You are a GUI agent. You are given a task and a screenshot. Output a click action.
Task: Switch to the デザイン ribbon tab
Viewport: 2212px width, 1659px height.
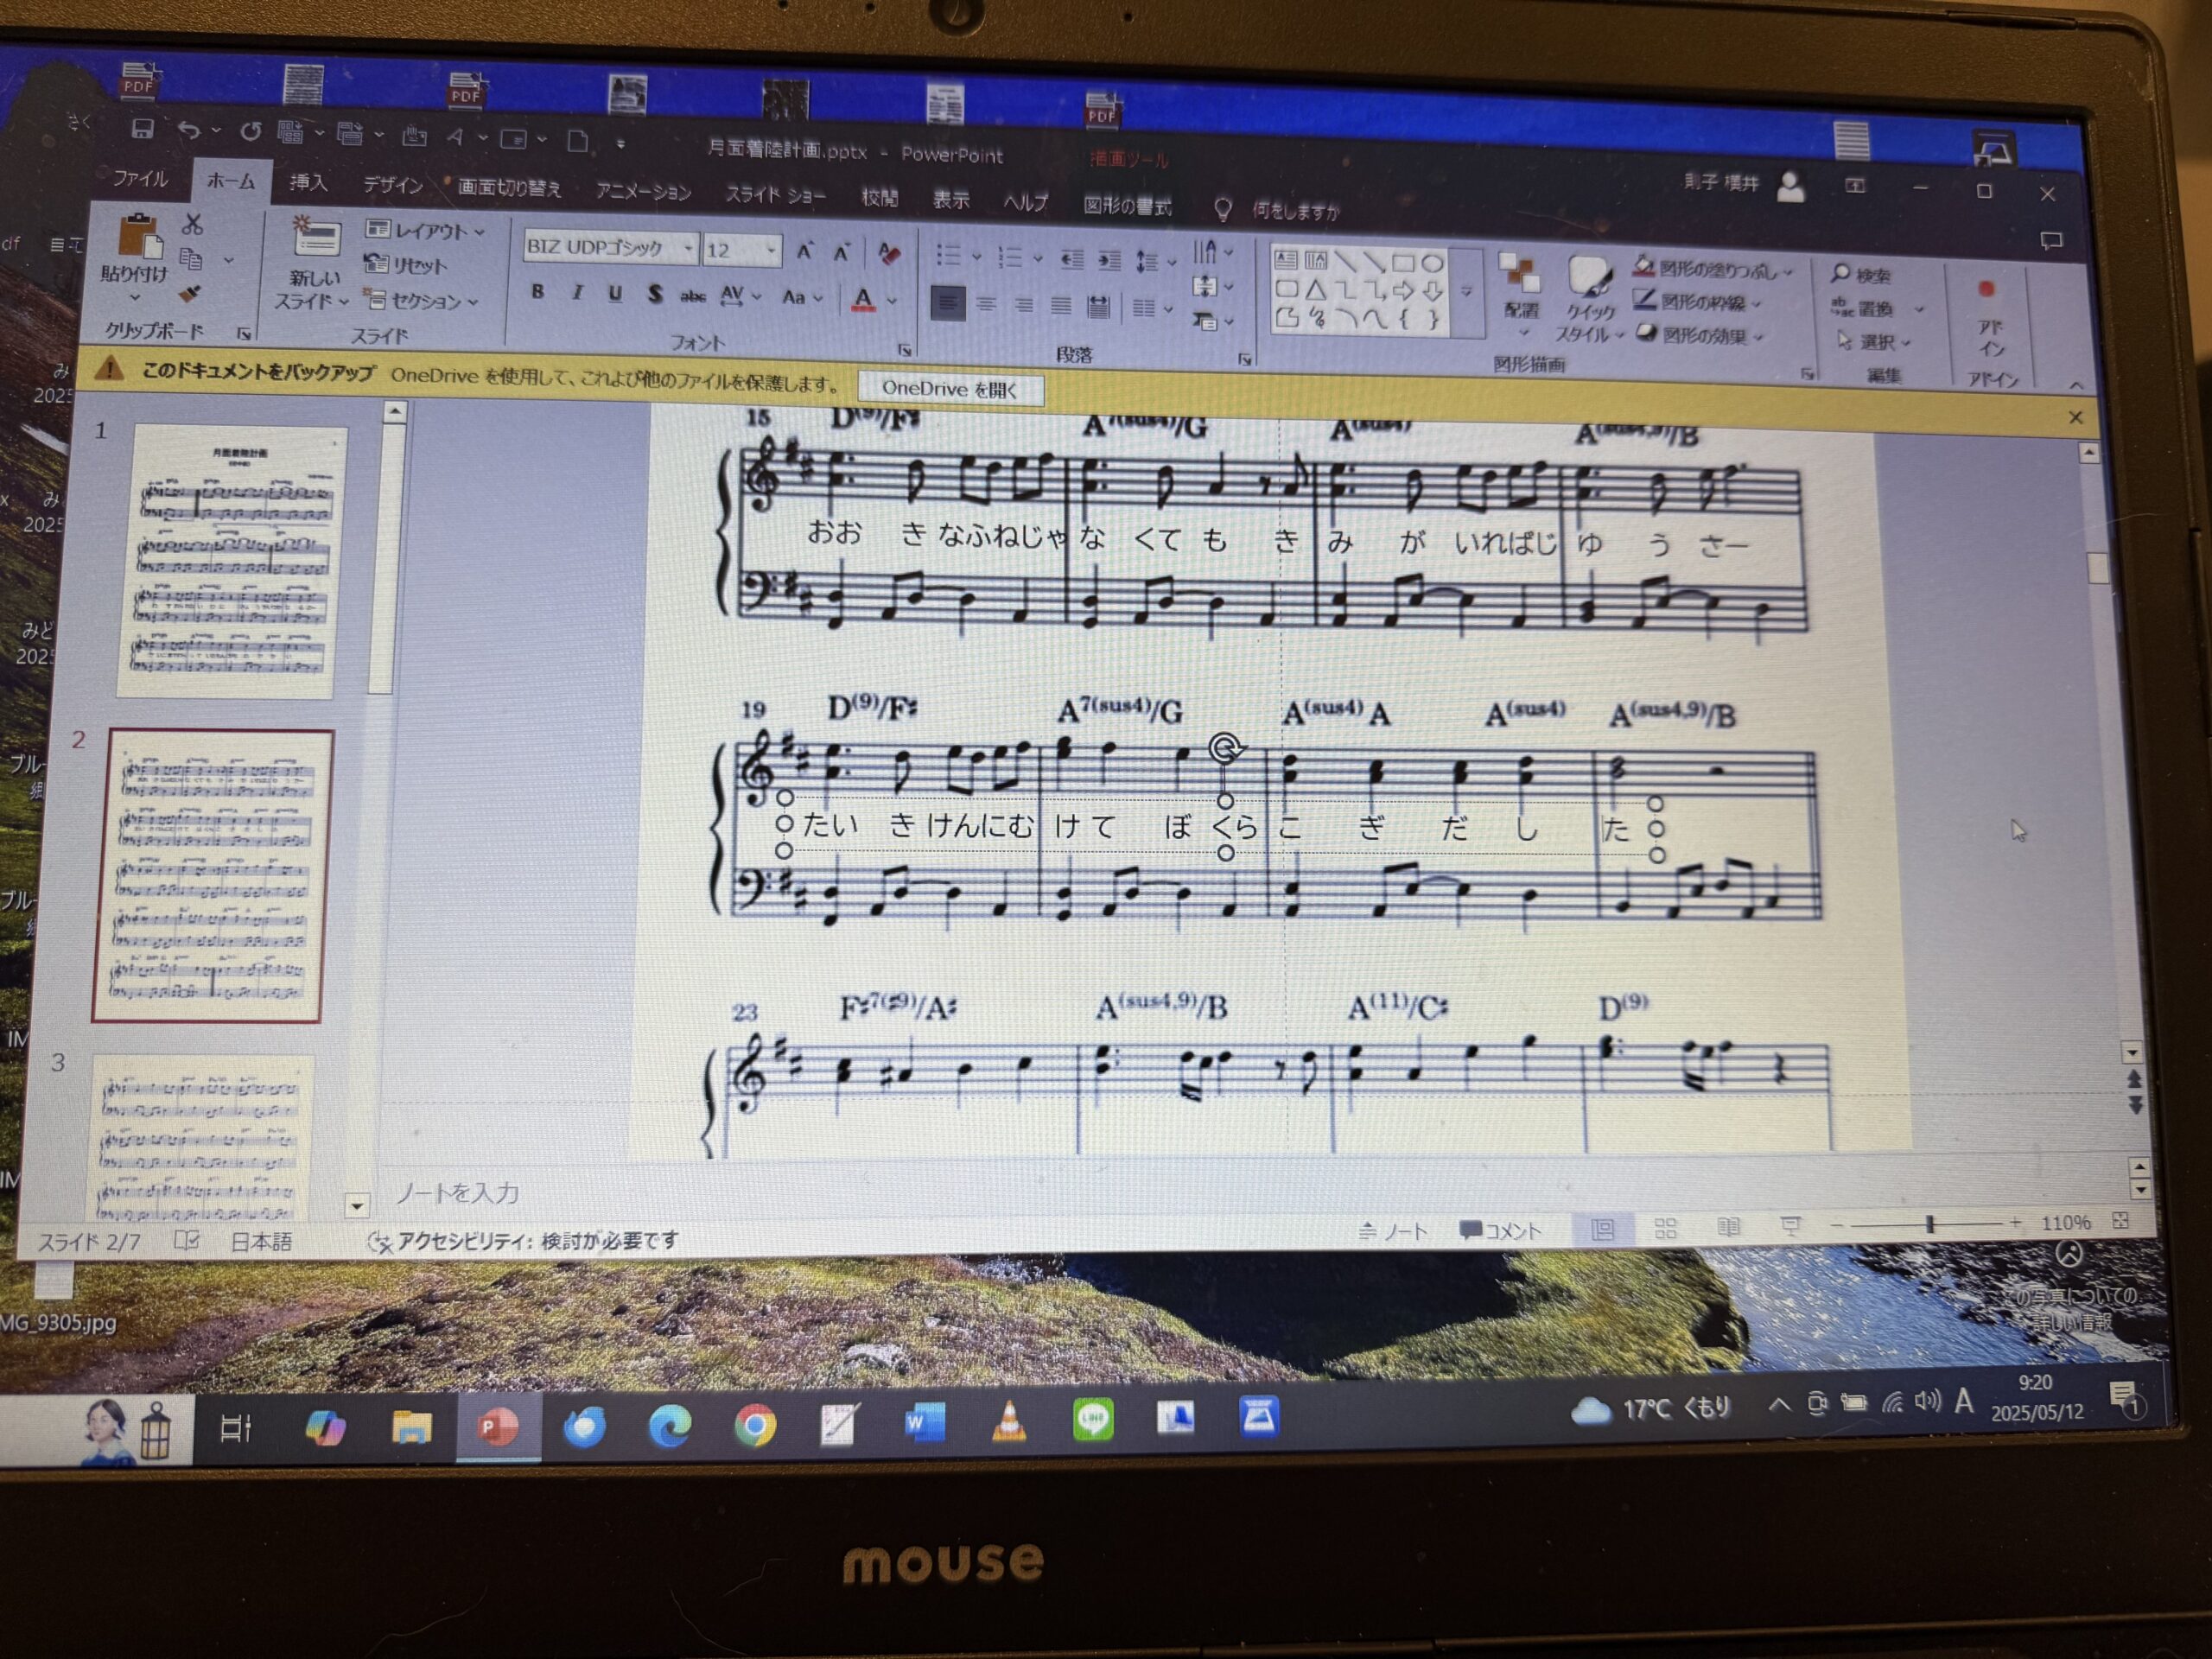(392, 185)
